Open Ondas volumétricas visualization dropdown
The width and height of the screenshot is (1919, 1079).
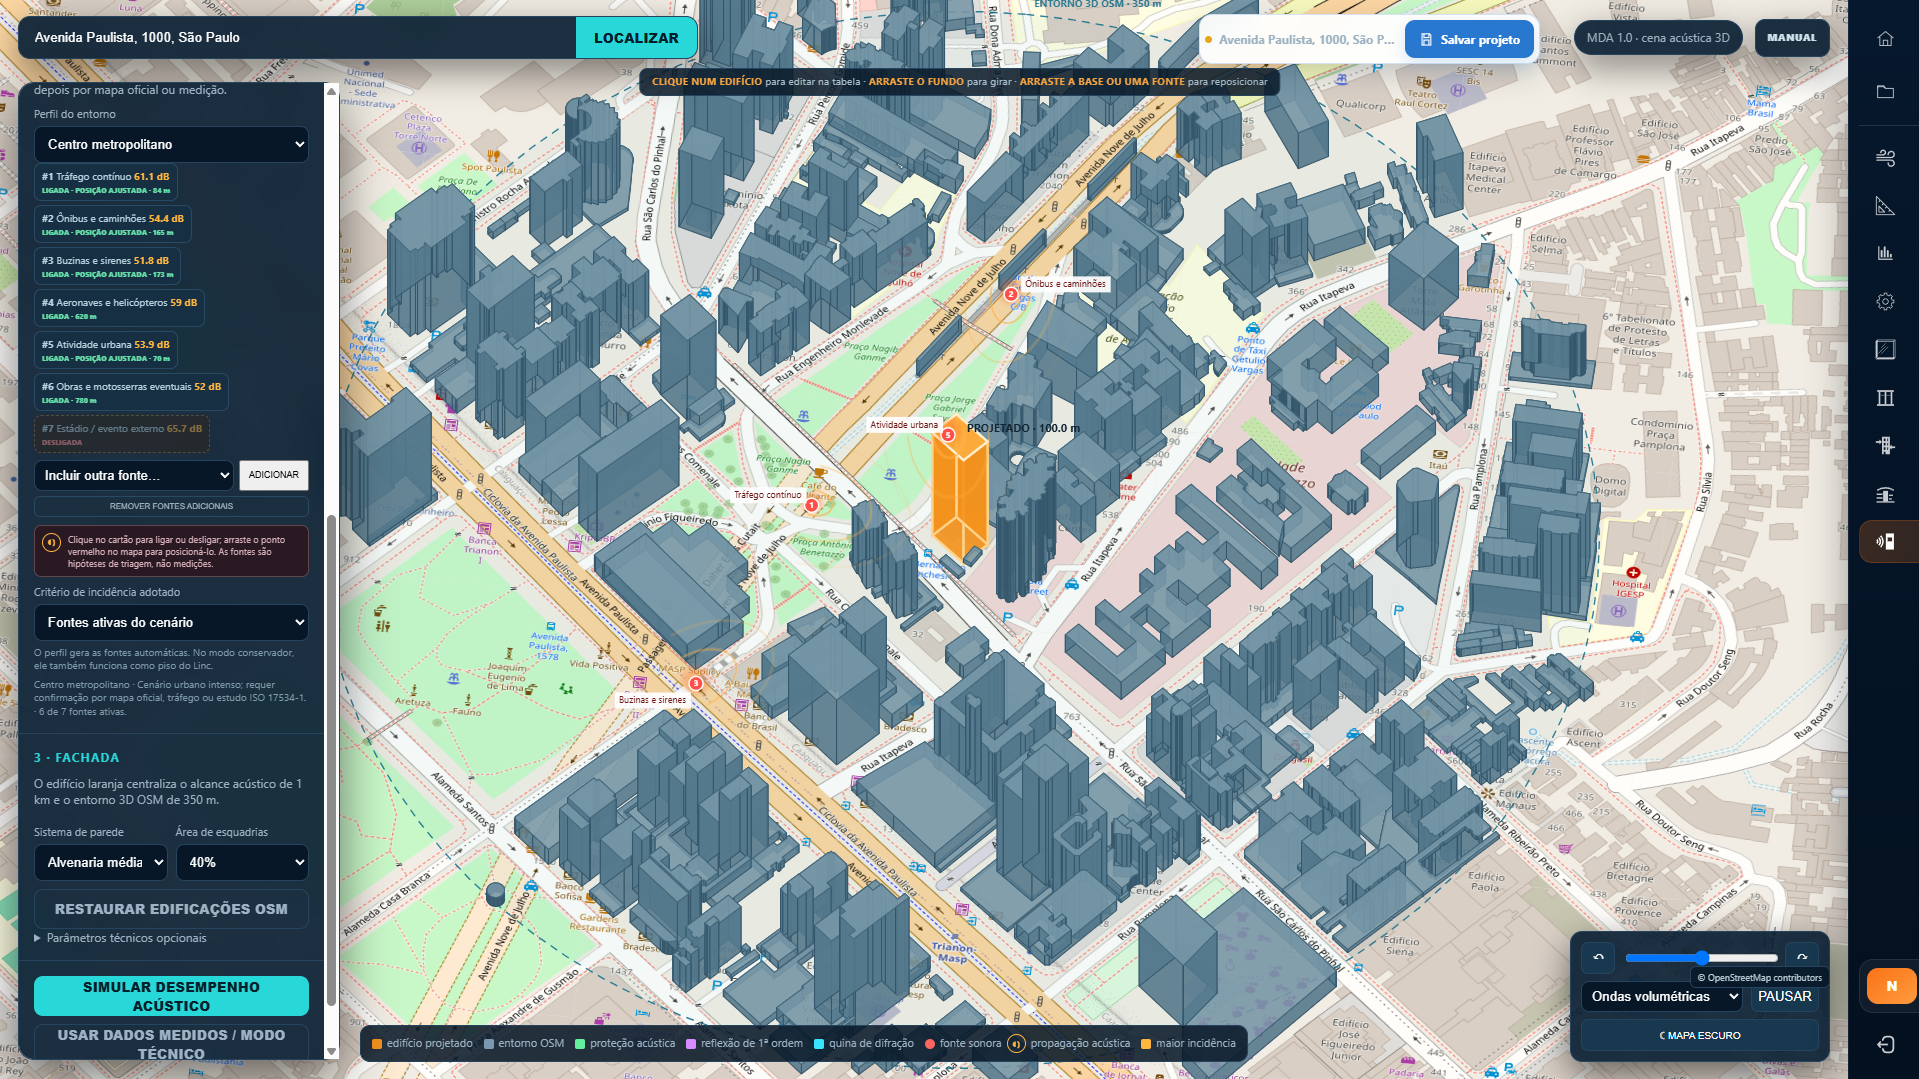[x=1662, y=996]
